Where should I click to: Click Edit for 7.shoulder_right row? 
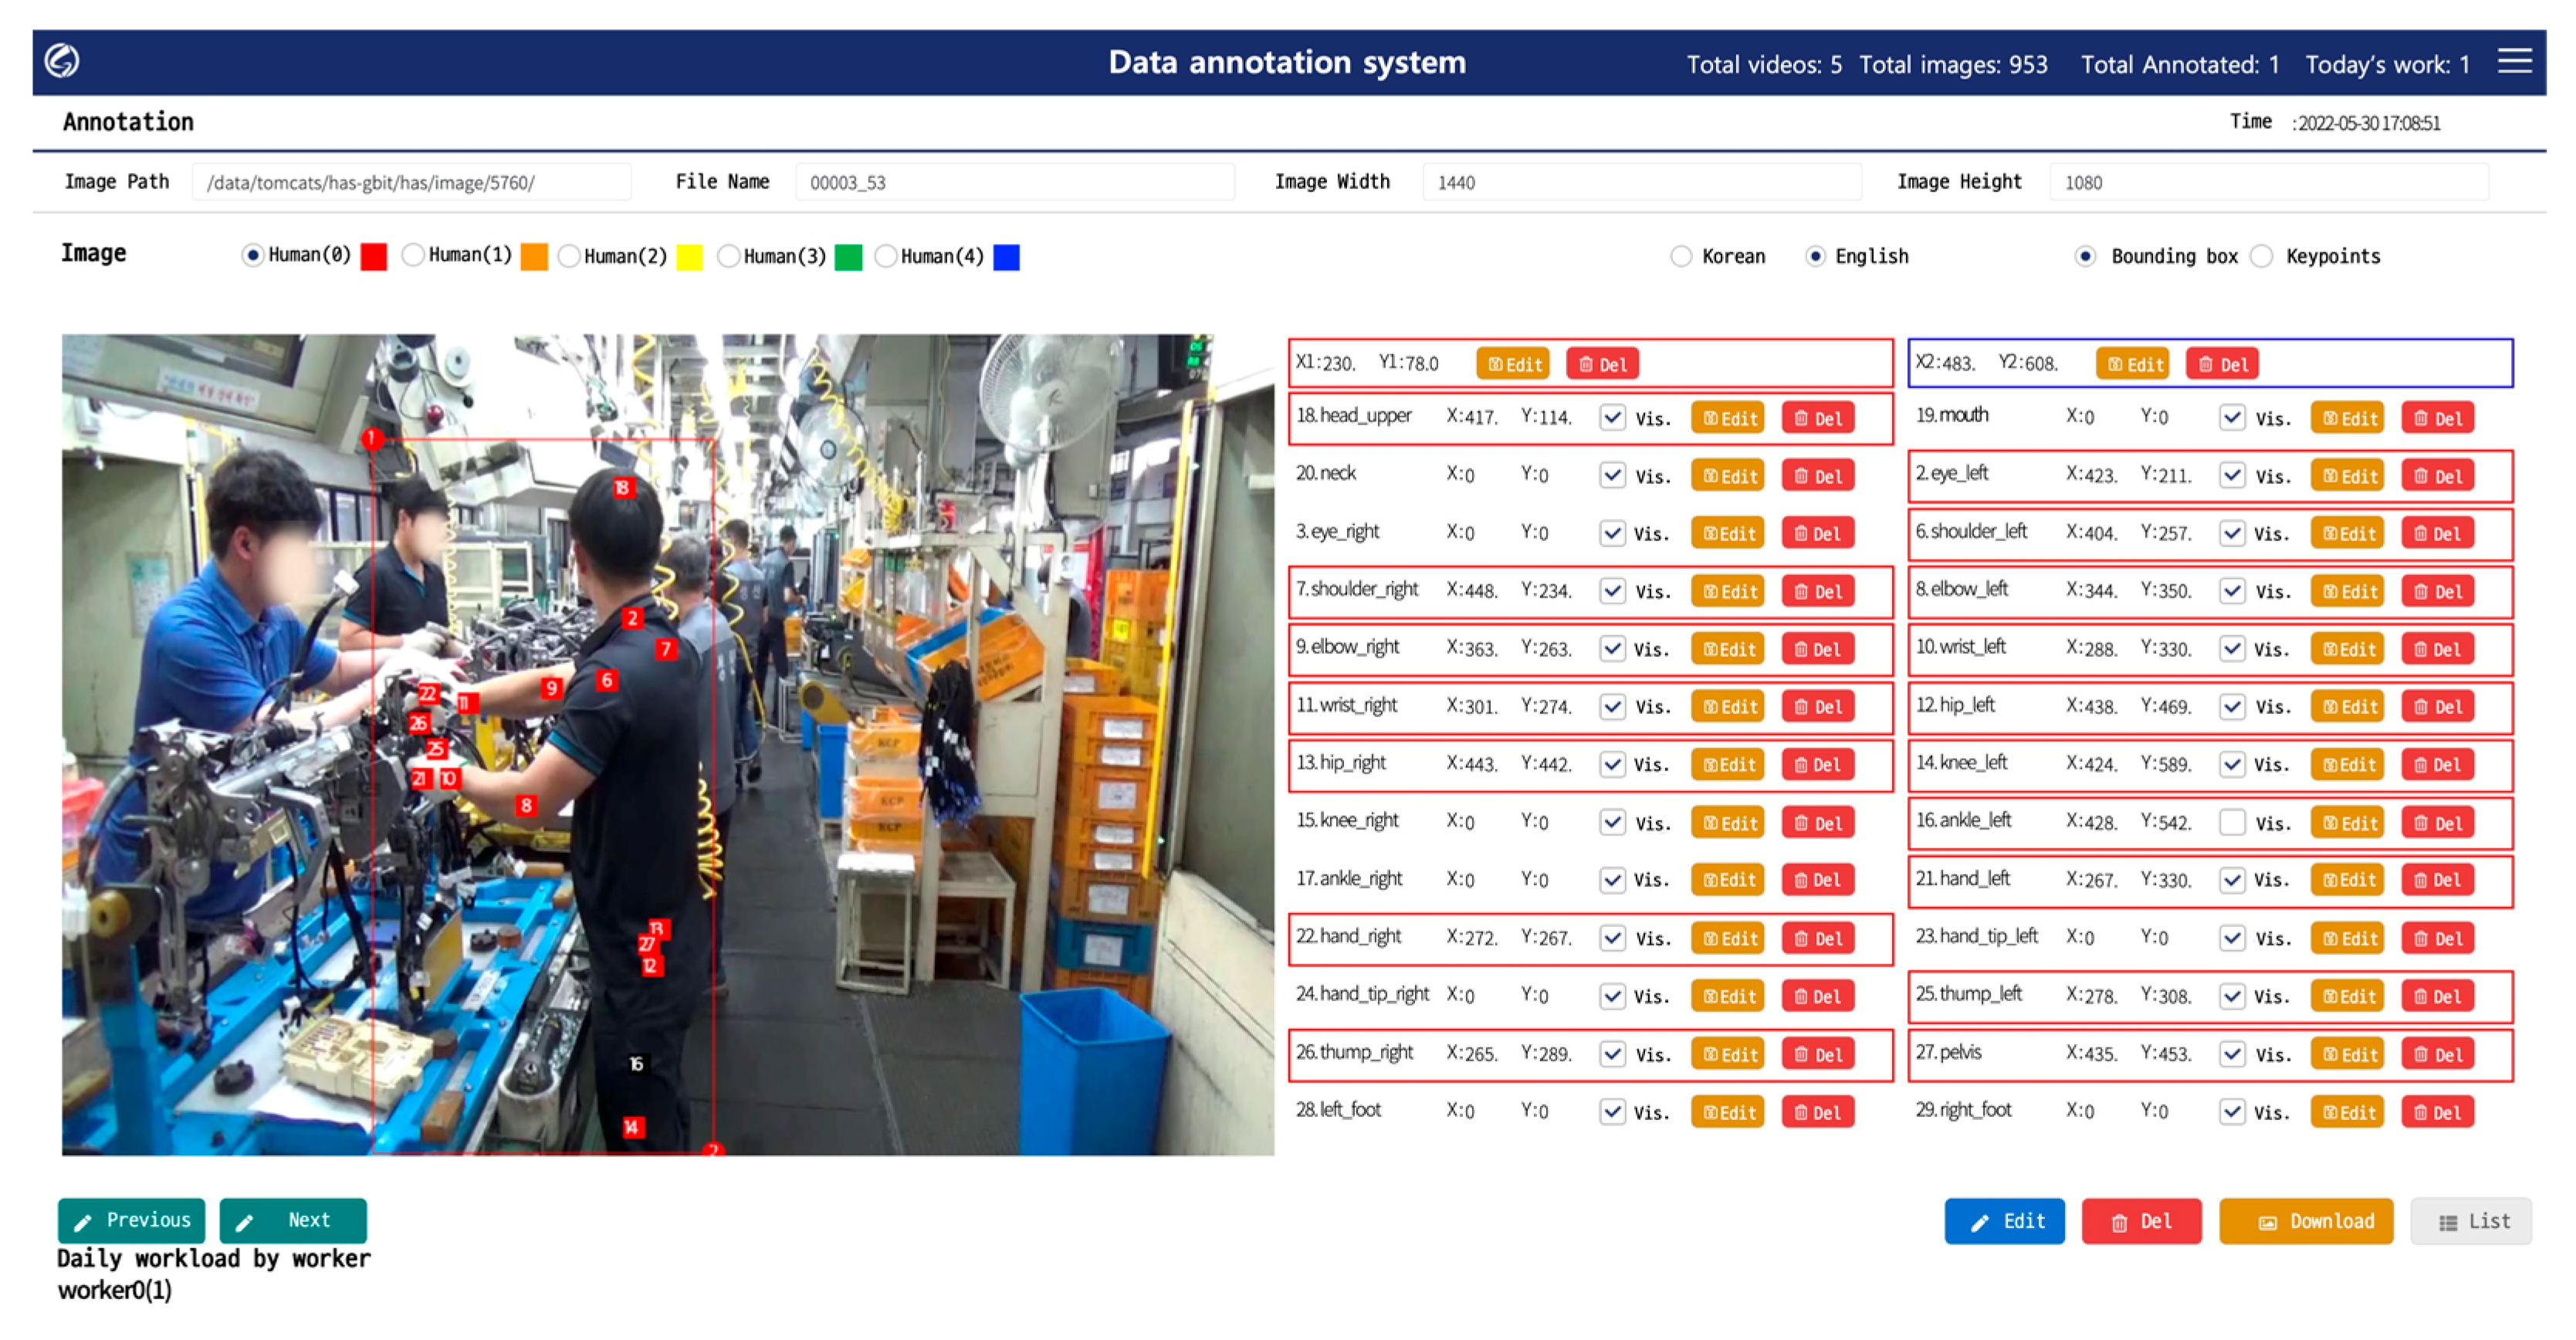(x=1728, y=591)
